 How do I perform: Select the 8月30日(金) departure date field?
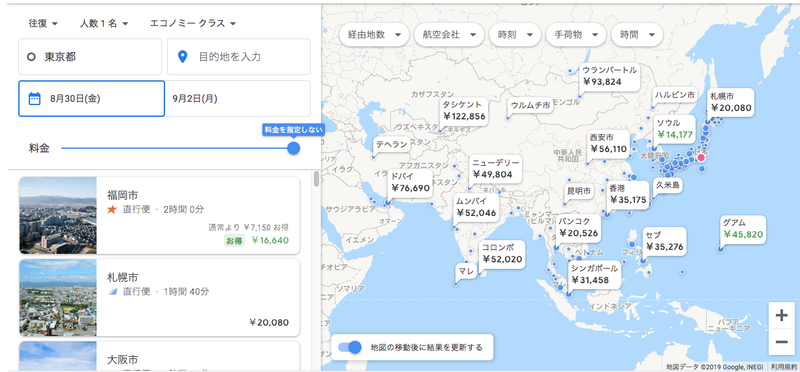pos(92,98)
